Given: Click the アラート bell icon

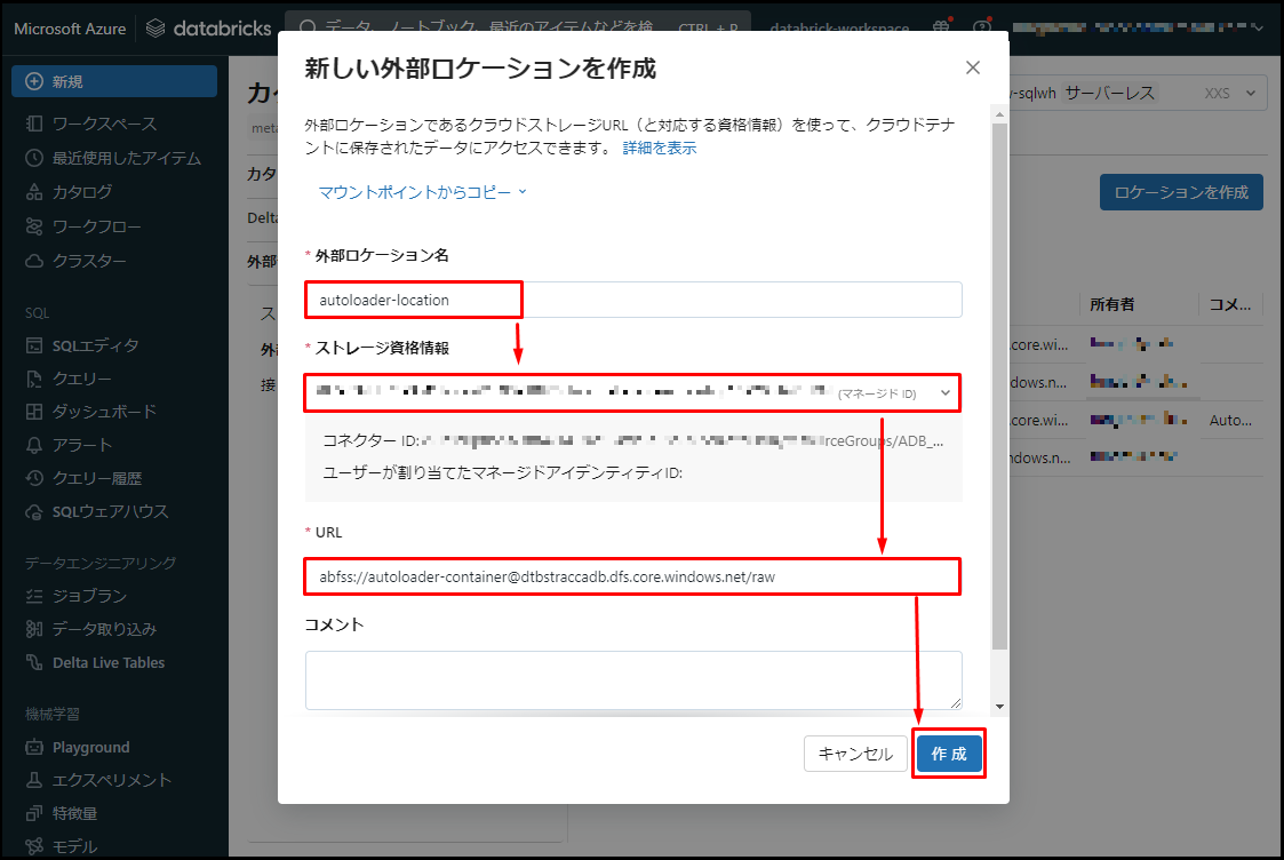Looking at the screenshot, I should click(x=35, y=445).
